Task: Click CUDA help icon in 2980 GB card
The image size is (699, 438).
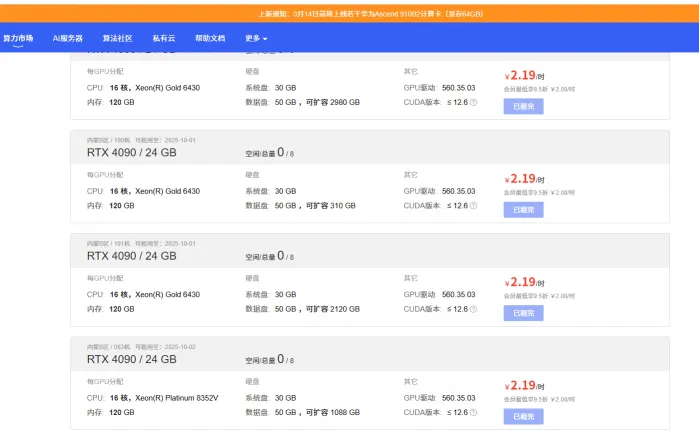Action: [473, 102]
